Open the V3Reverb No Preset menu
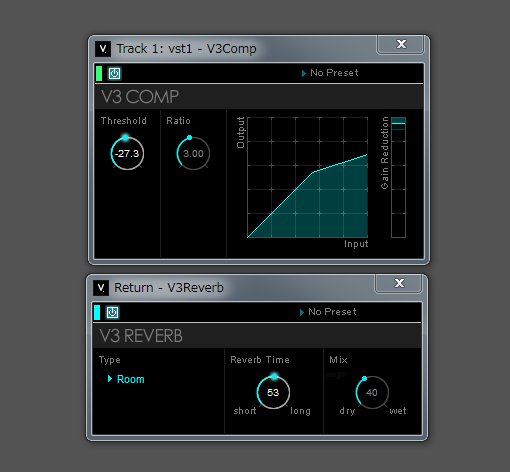The width and height of the screenshot is (510, 472). [x=328, y=312]
